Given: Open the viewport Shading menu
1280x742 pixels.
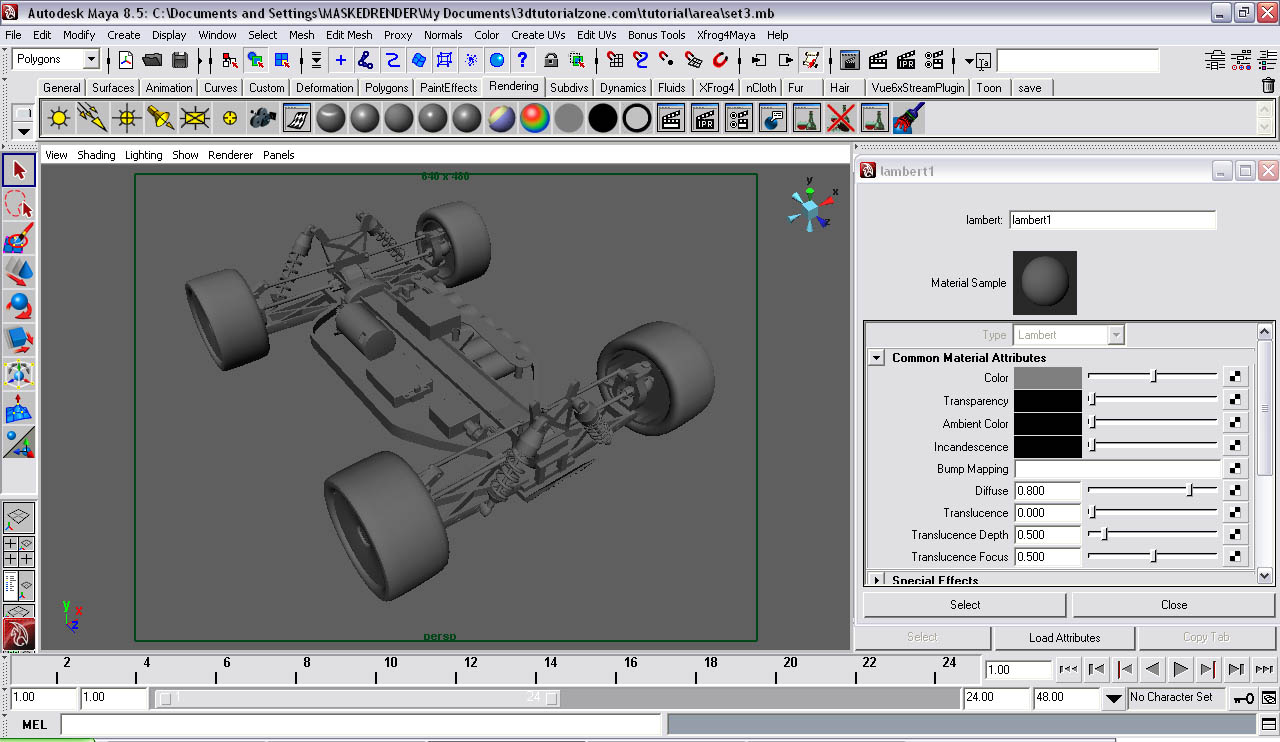Looking at the screenshot, I should point(96,155).
